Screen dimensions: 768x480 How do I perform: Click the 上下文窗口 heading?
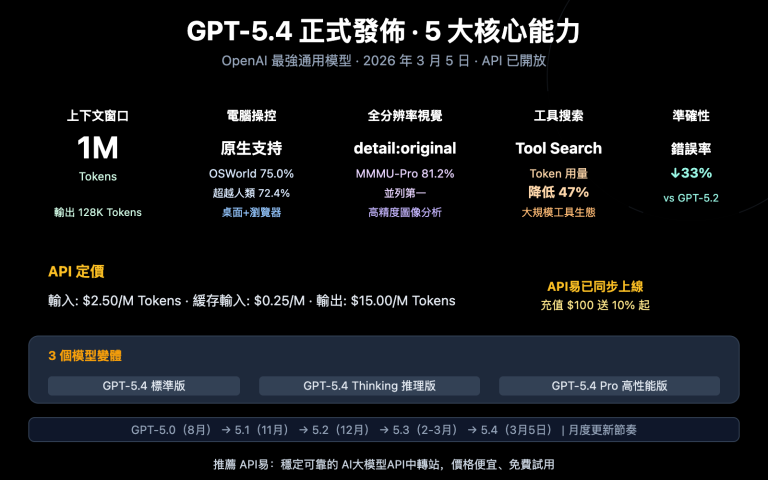pos(98,116)
